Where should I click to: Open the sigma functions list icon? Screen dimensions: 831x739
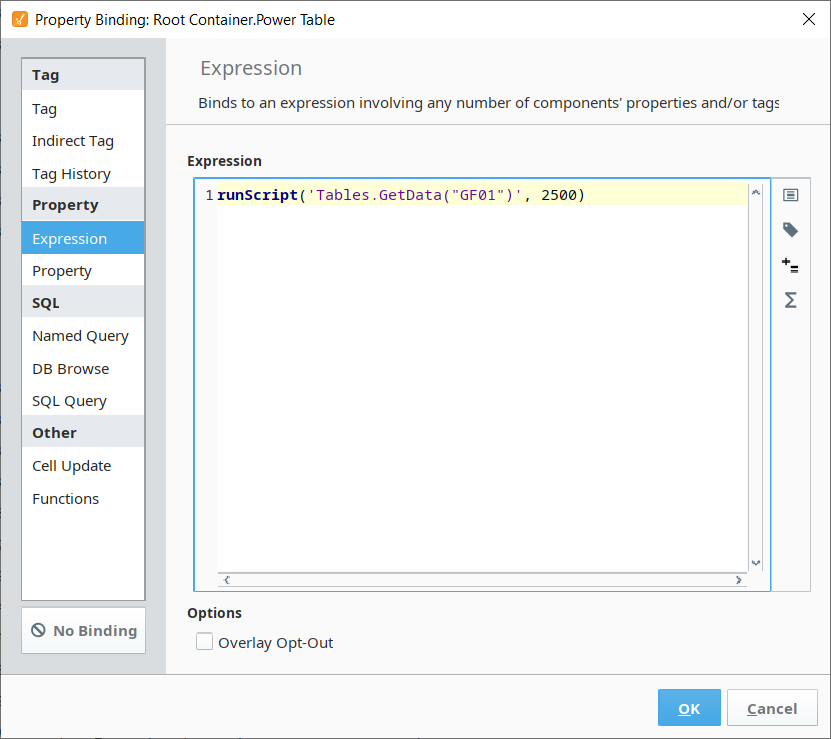pos(790,300)
